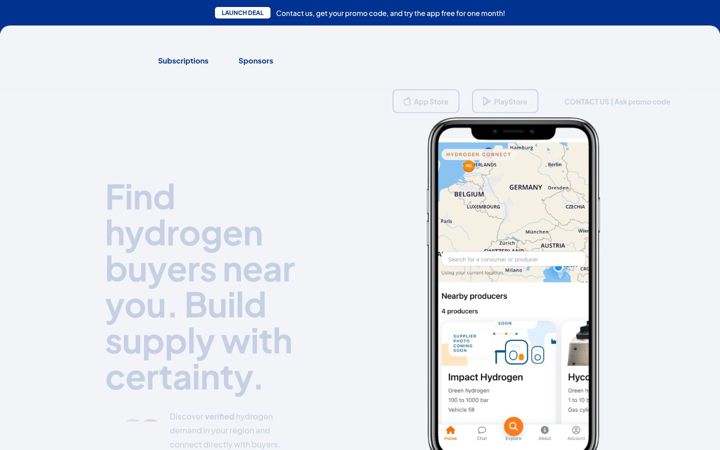This screenshot has height=450, width=720.
Task: Click the '100 to 1000 bar' text
Action: (468, 400)
